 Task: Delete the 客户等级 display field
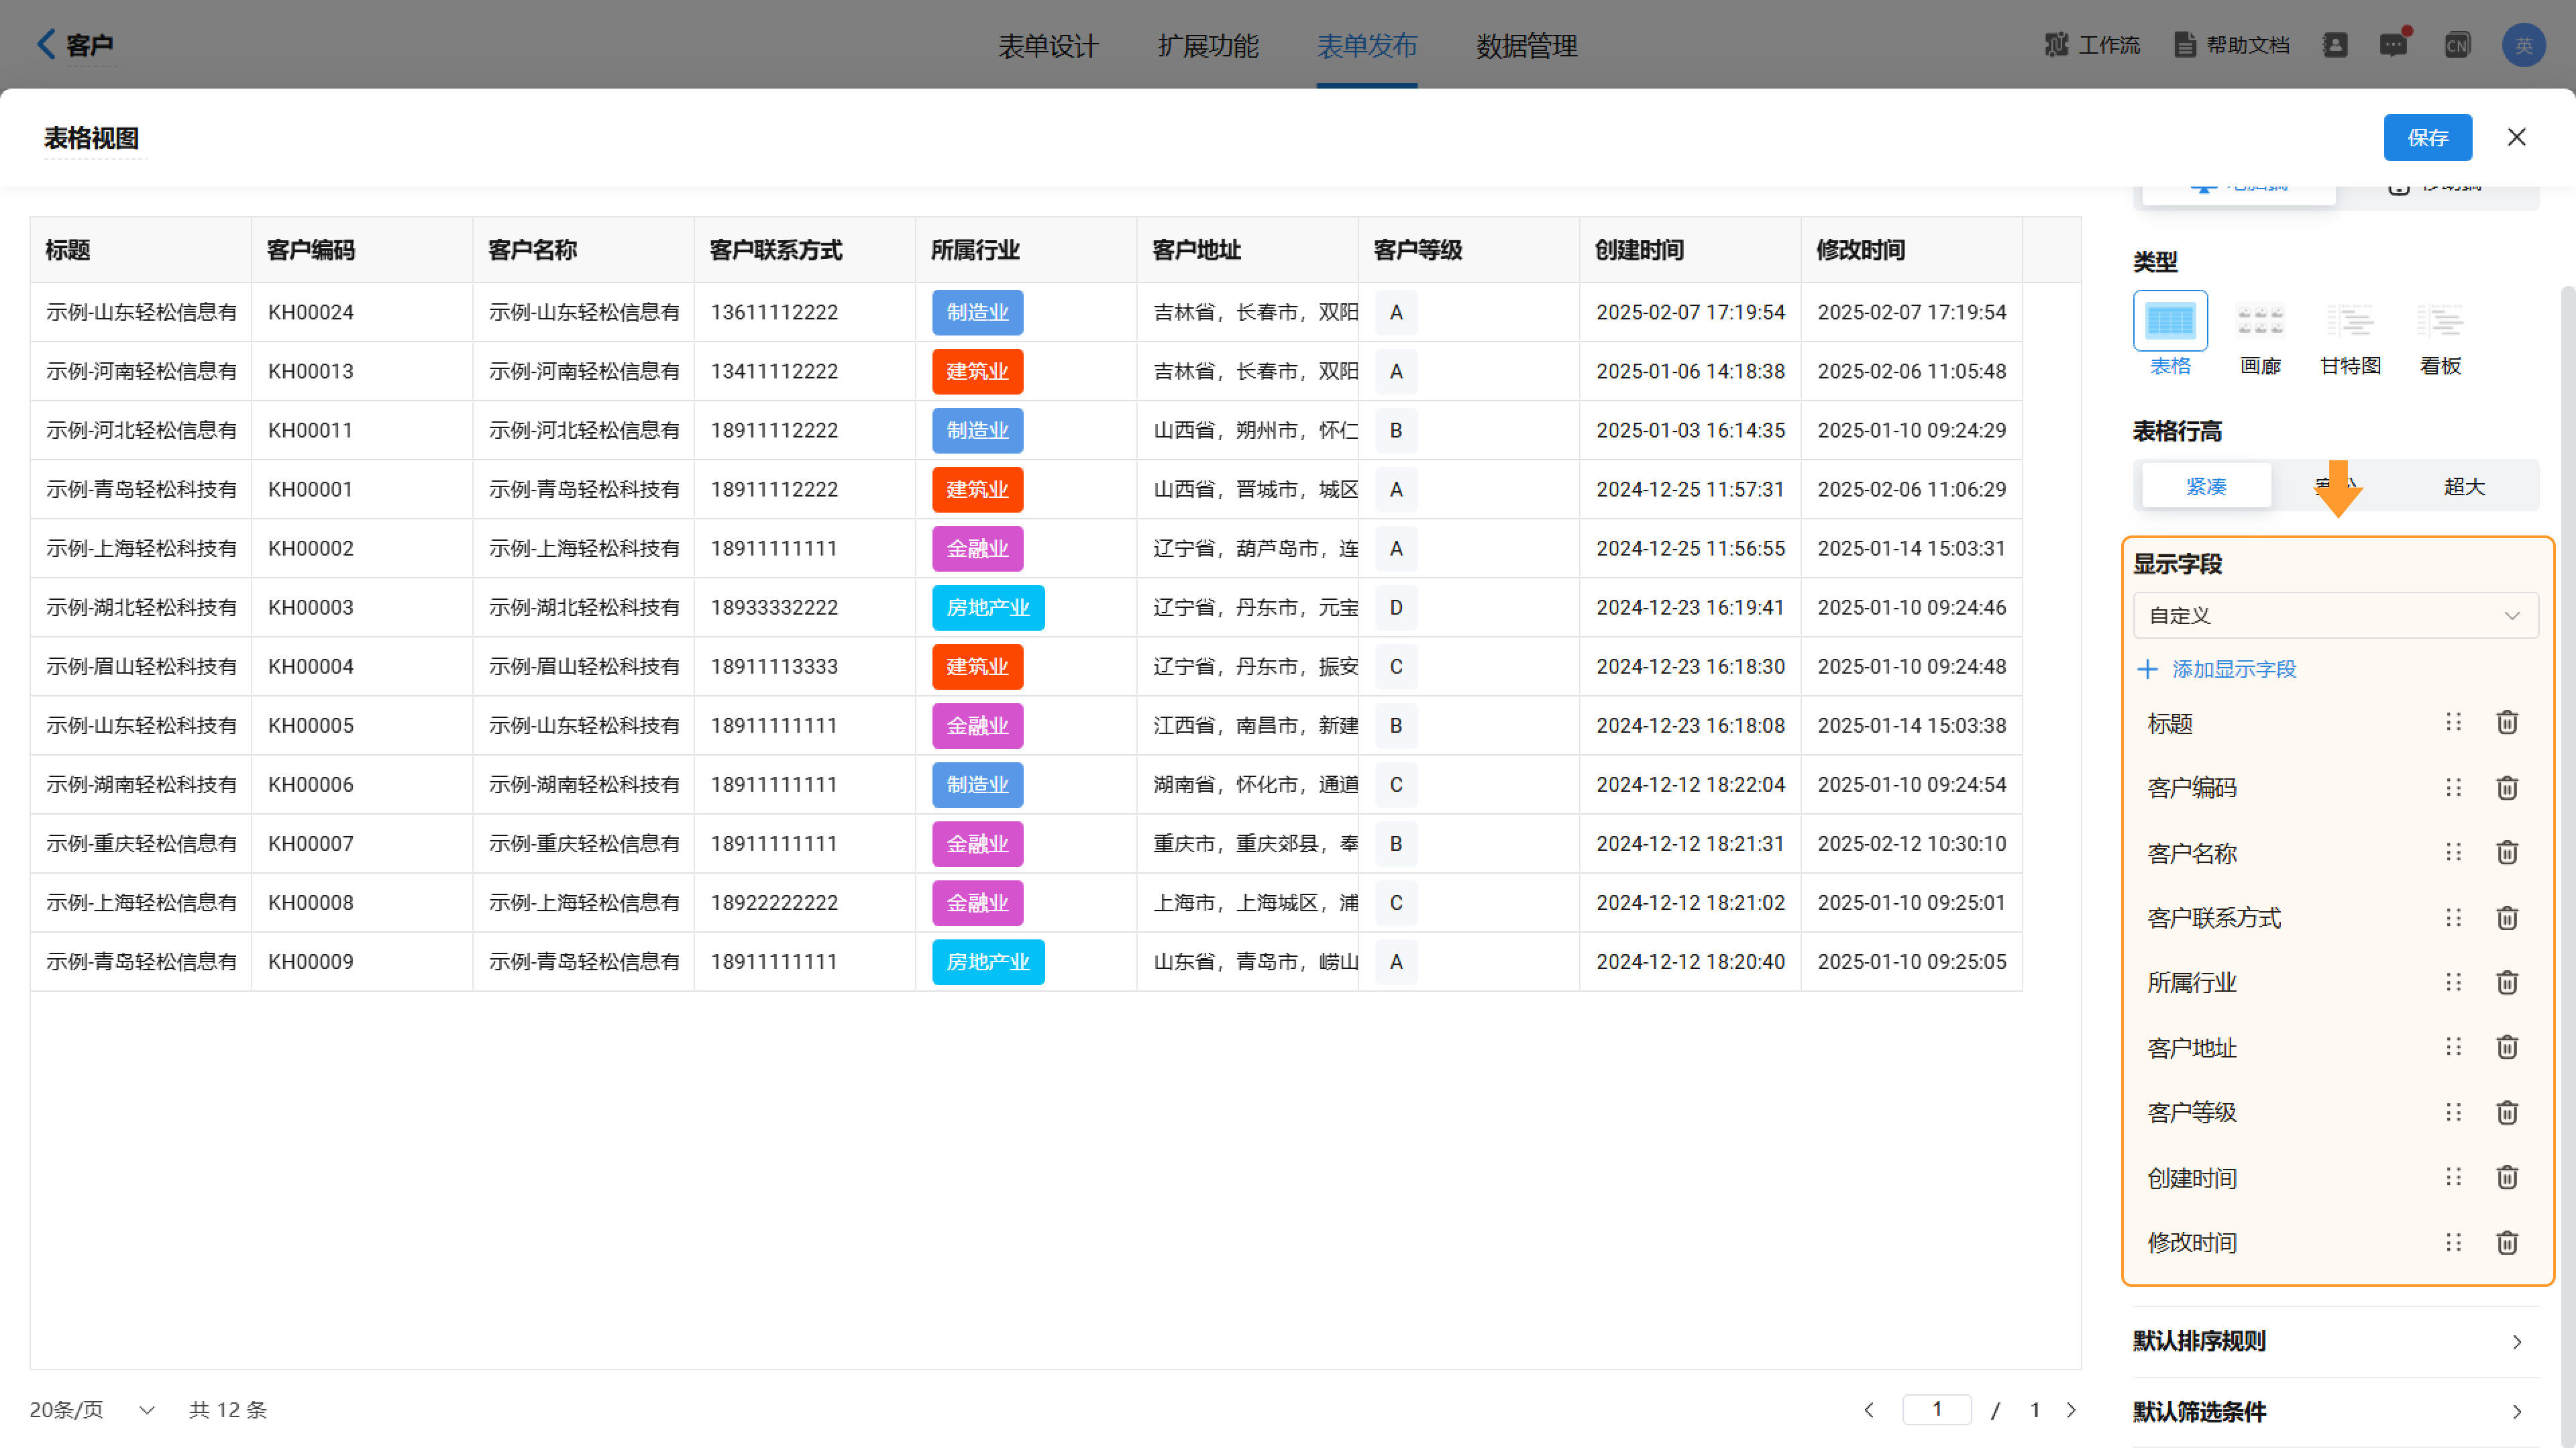pyautogui.click(x=2507, y=1113)
